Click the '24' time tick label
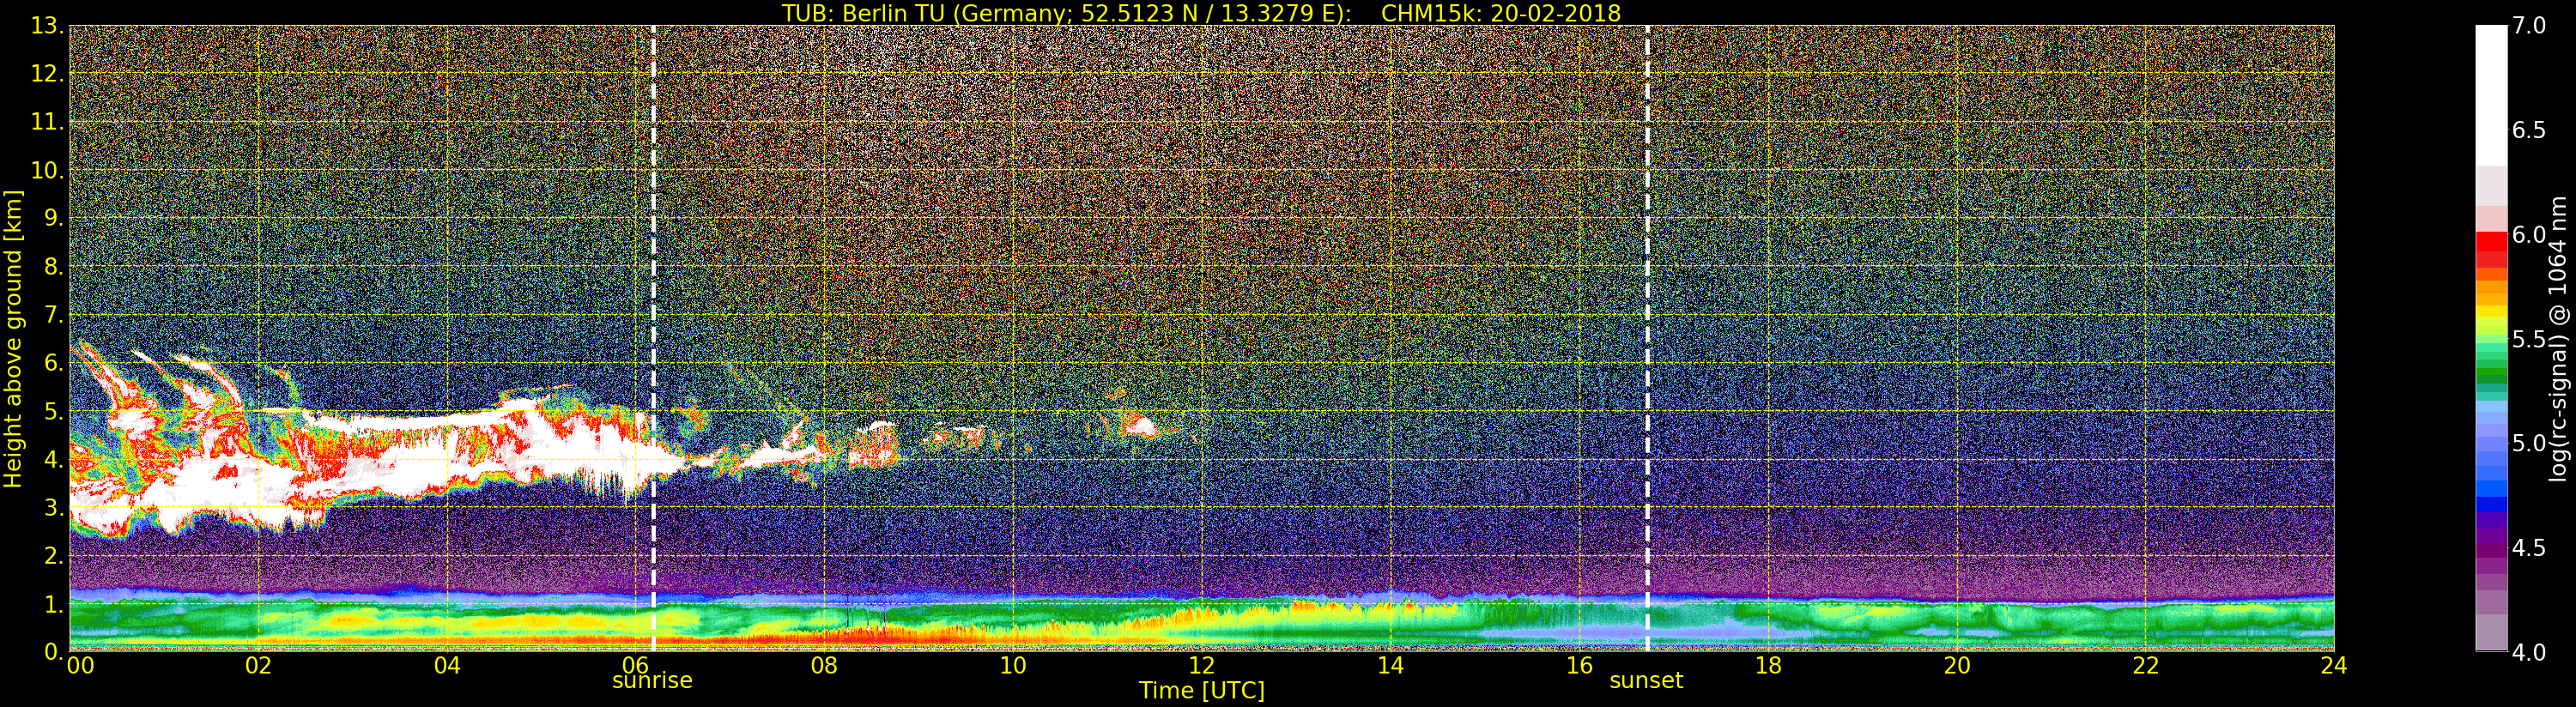2576x707 pixels. click(2334, 665)
